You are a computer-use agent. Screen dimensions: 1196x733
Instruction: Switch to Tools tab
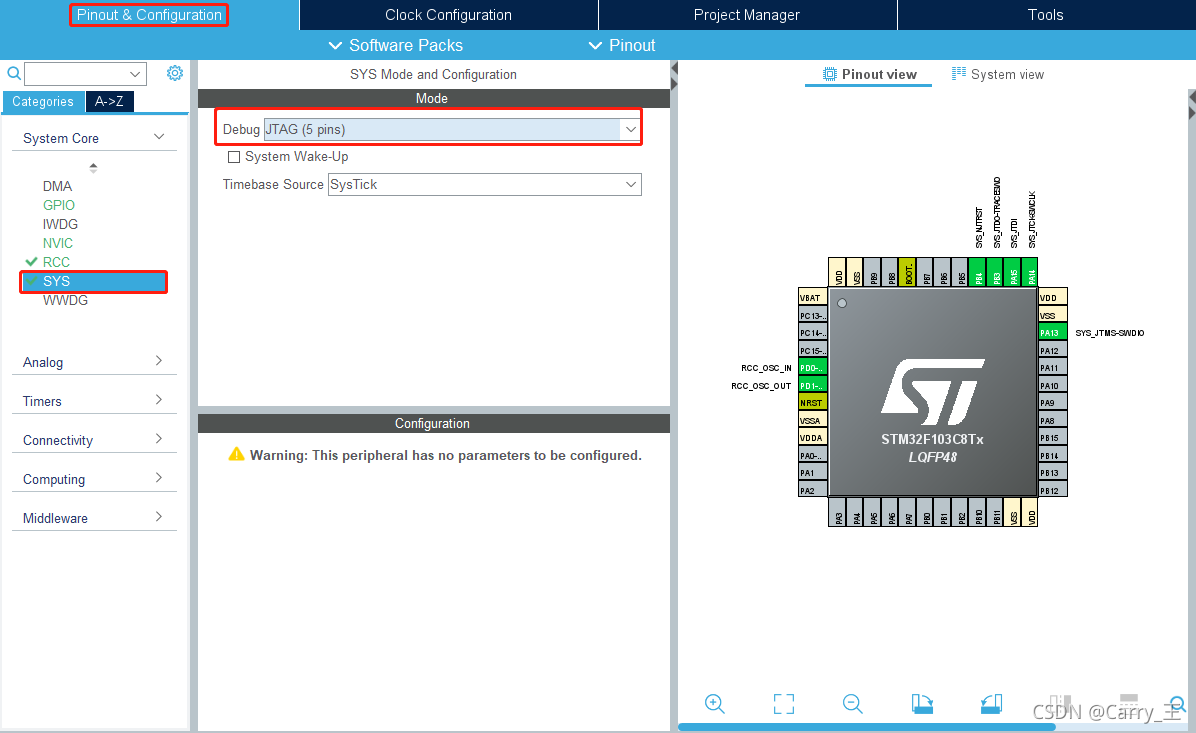click(x=1046, y=15)
